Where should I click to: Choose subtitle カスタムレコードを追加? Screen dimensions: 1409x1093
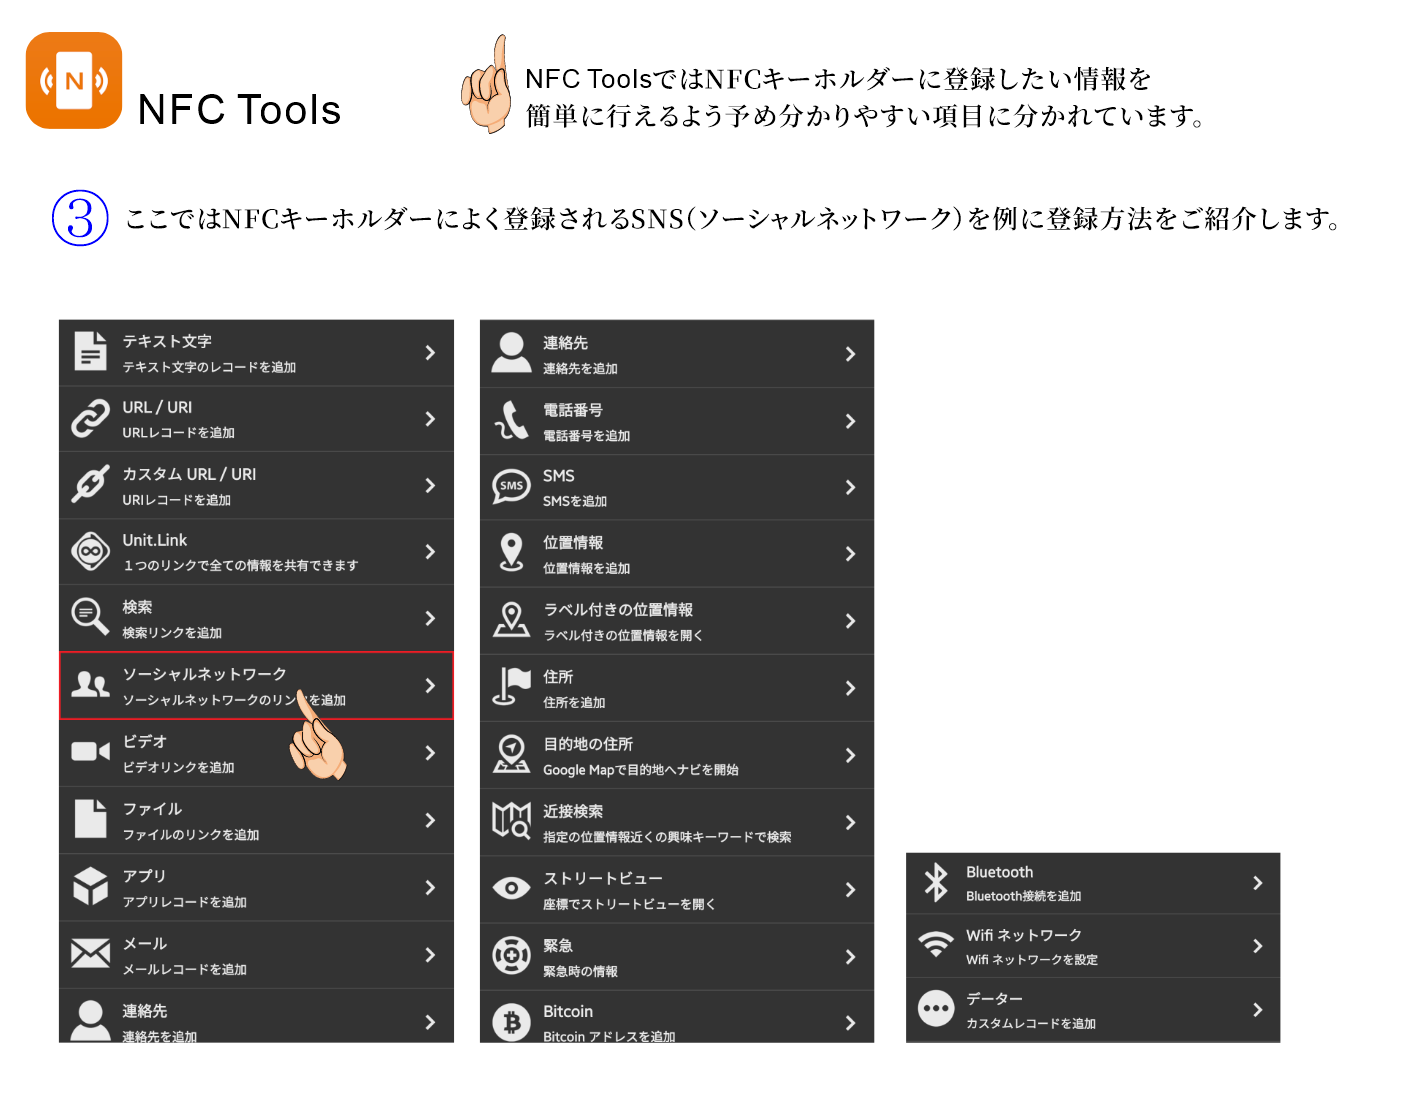coord(1031,1024)
